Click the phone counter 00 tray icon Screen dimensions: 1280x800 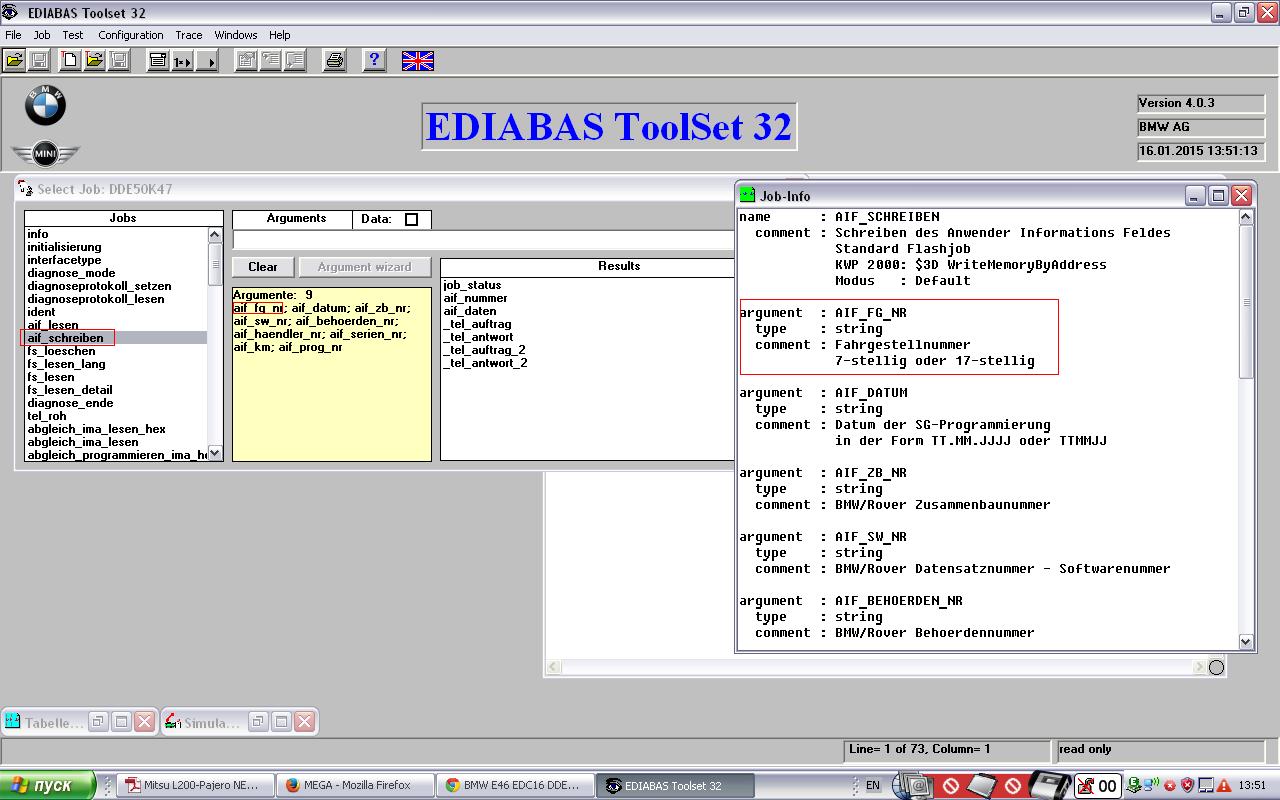[1097, 785]
